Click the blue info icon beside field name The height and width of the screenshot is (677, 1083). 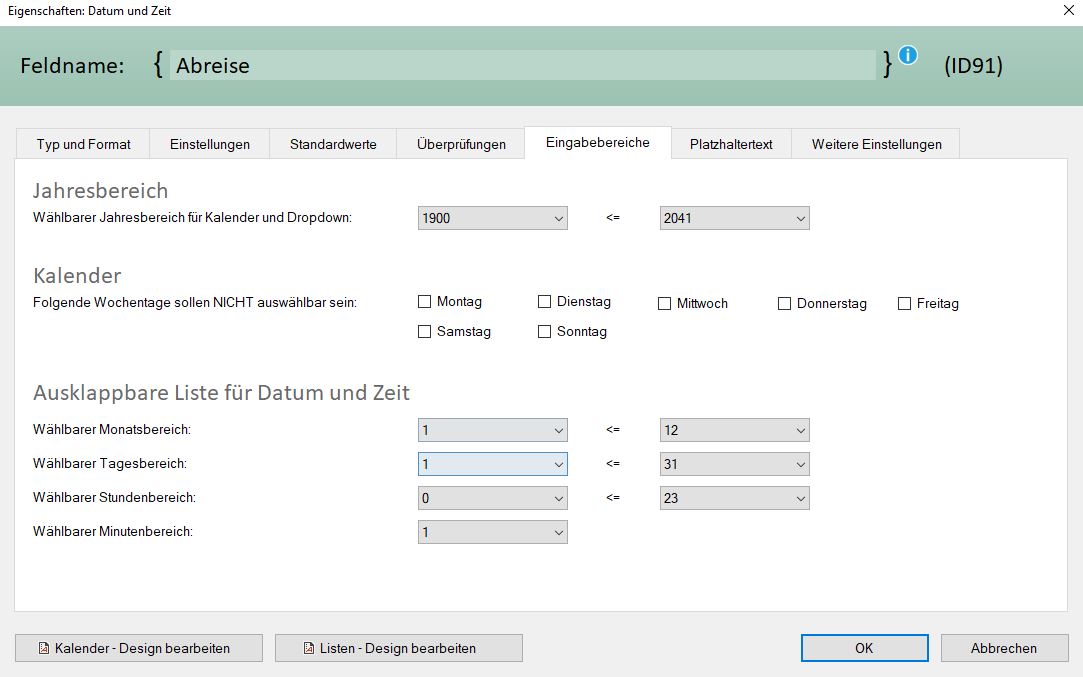coord(907,56)
